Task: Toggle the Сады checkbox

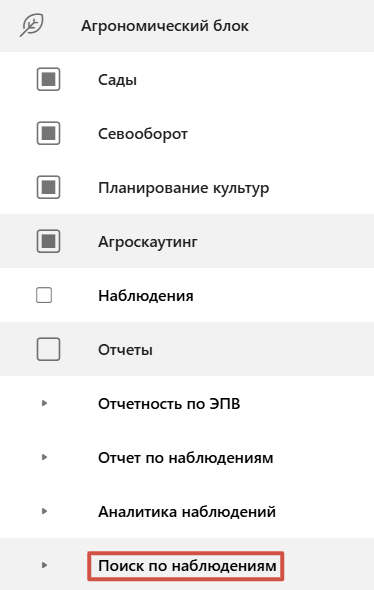Action: click(48, 79)
